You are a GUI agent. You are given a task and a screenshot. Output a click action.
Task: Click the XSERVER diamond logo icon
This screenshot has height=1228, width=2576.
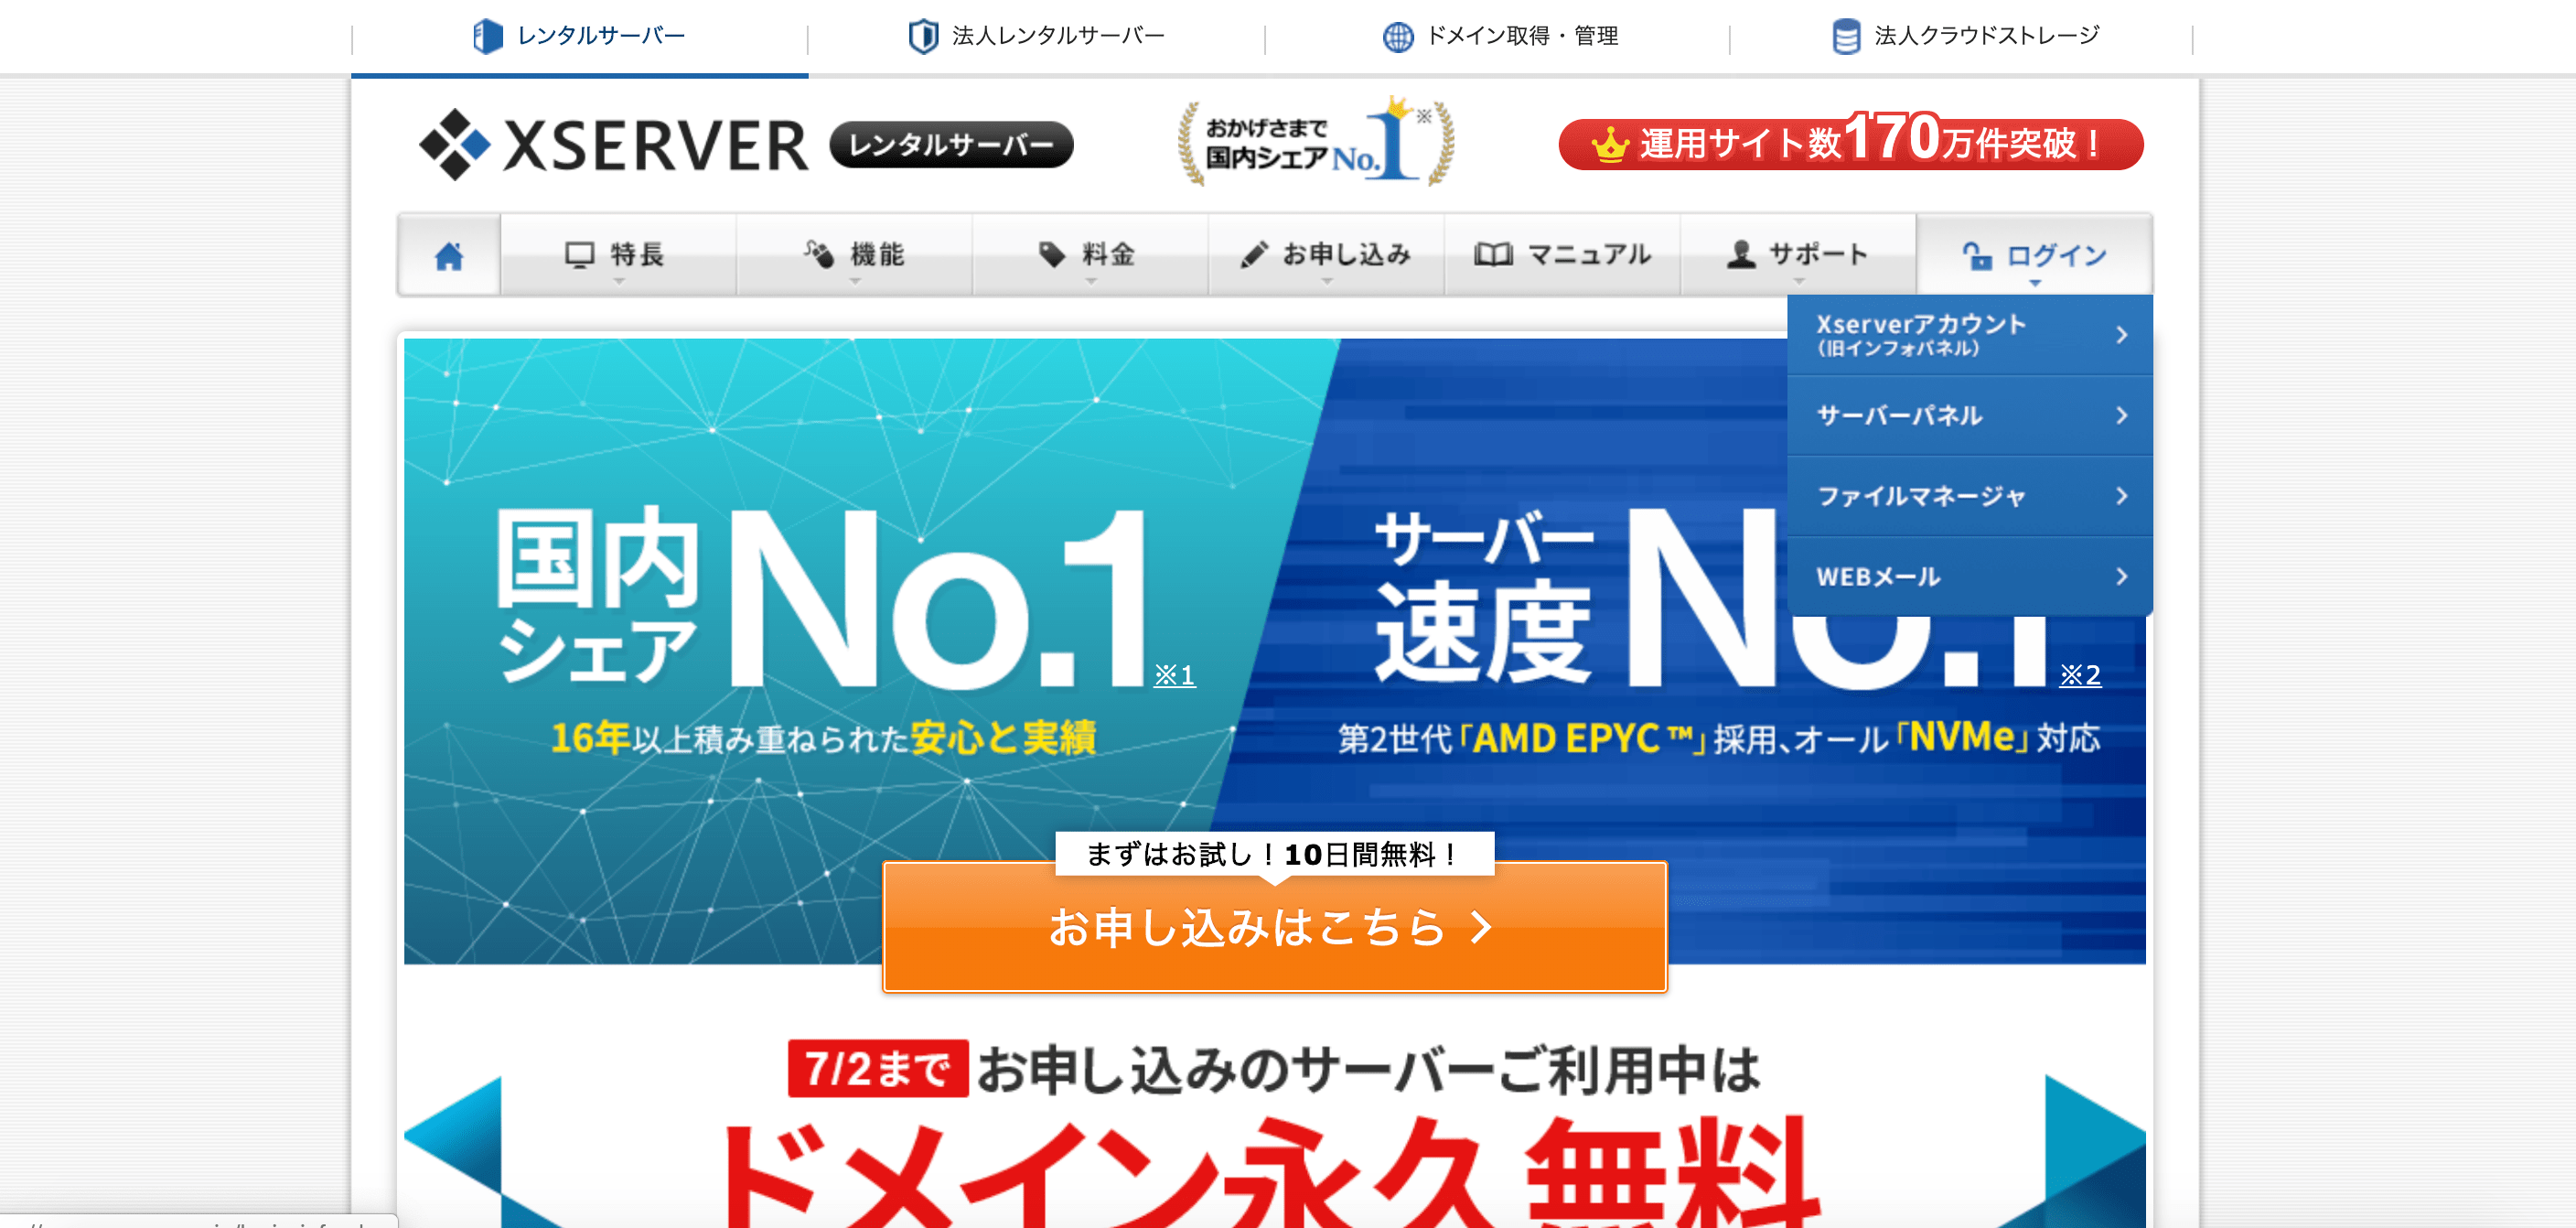455,144
